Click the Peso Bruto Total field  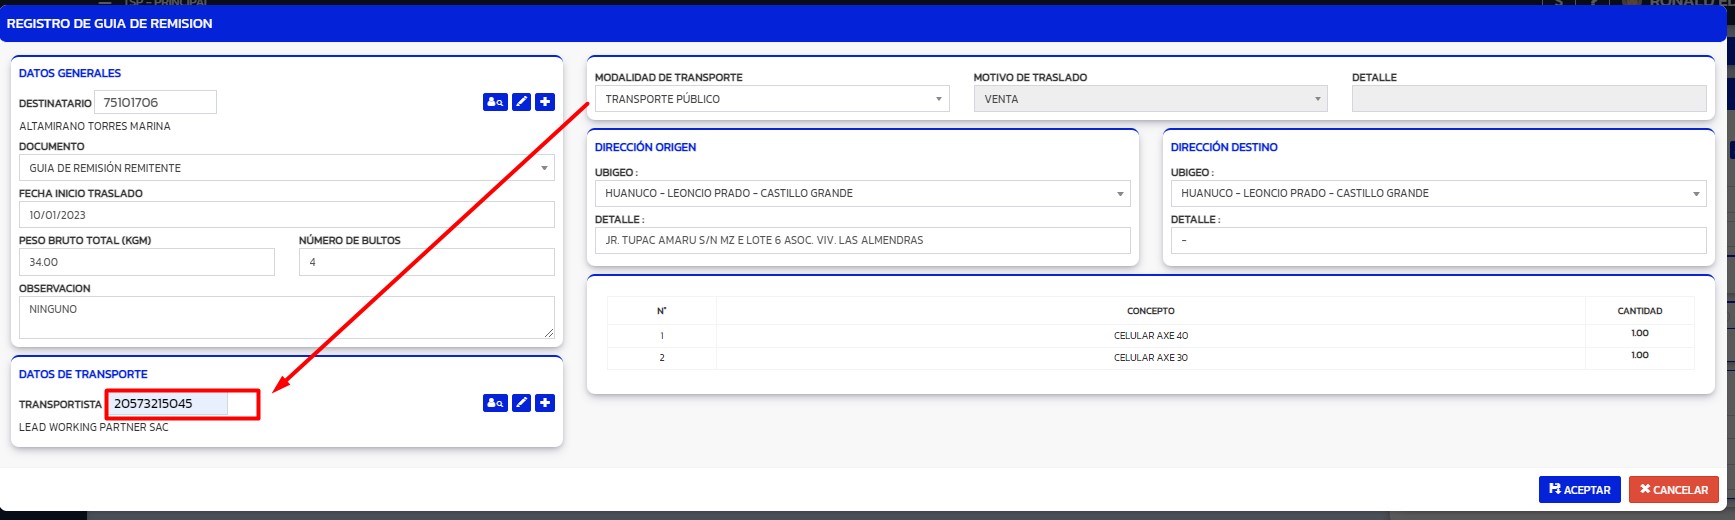point(146,262)
